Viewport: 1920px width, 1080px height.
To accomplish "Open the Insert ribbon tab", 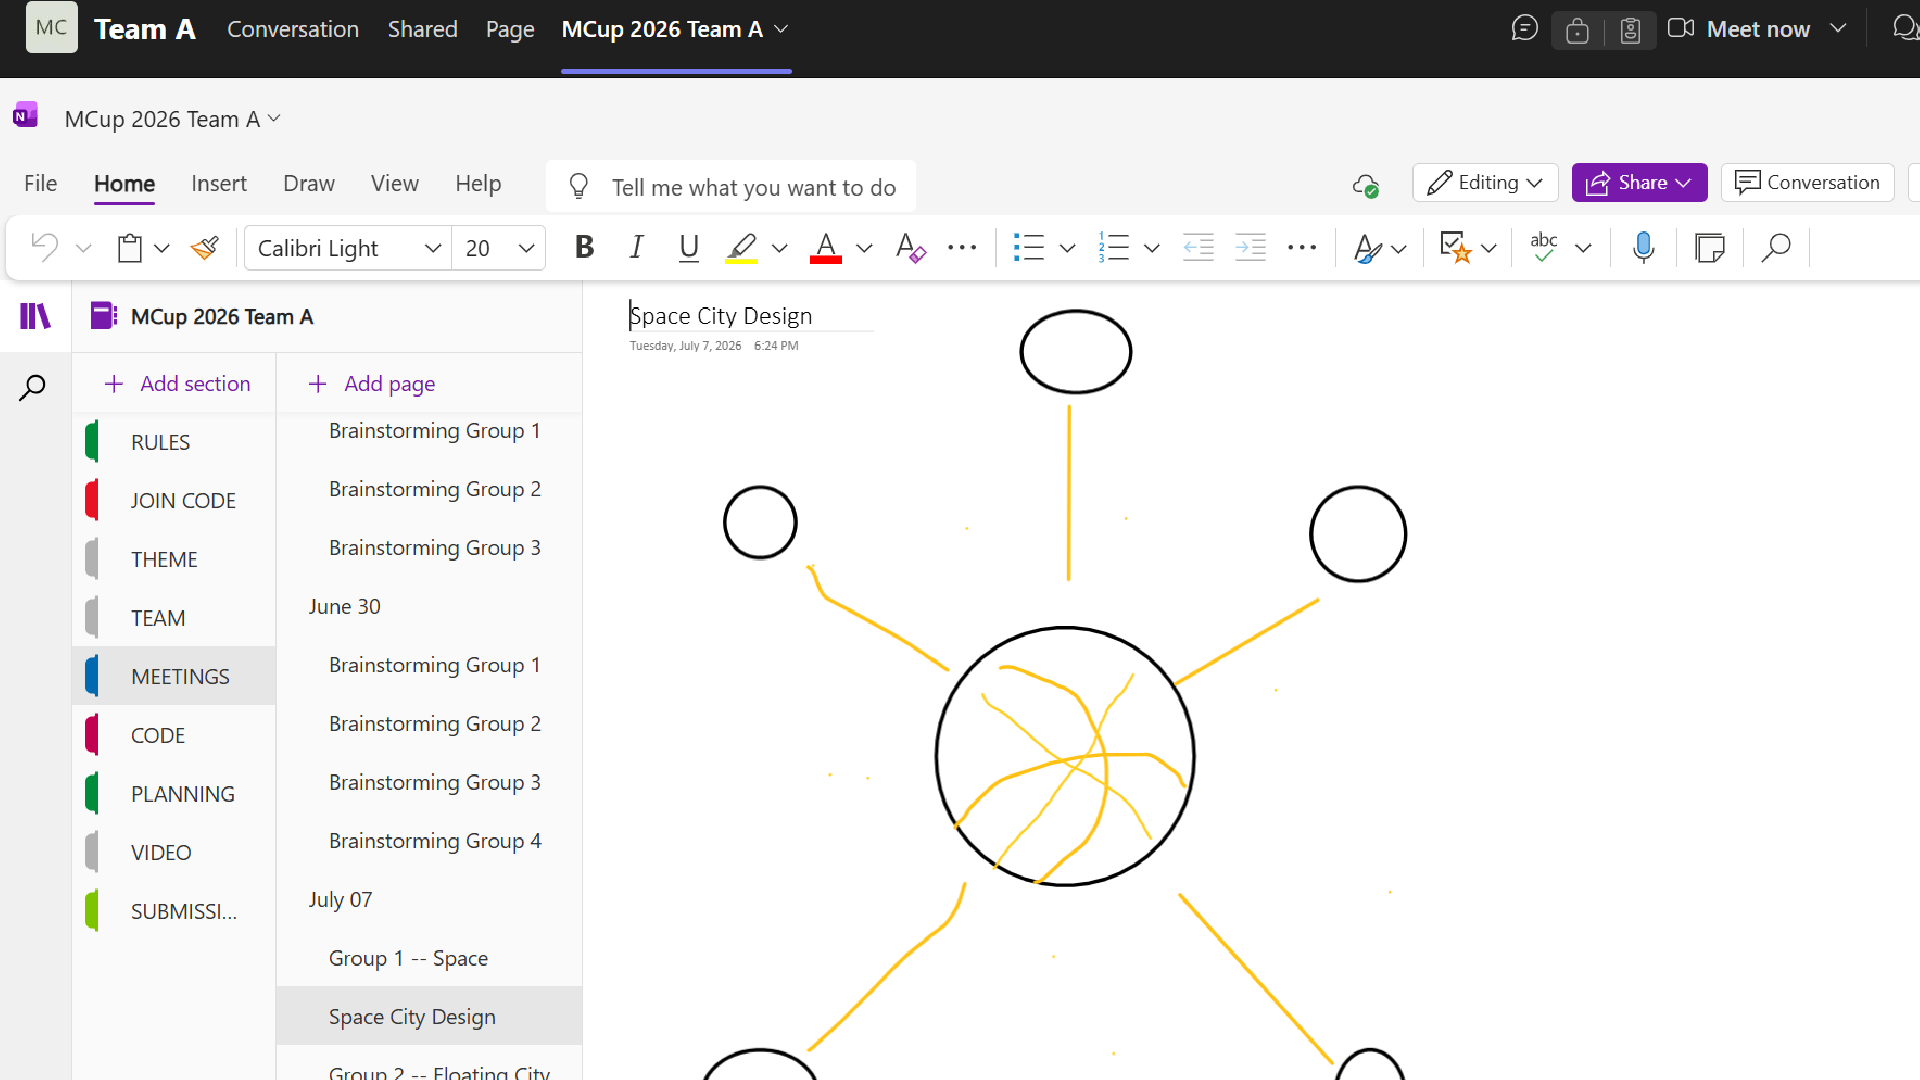I will pos(219,184).
